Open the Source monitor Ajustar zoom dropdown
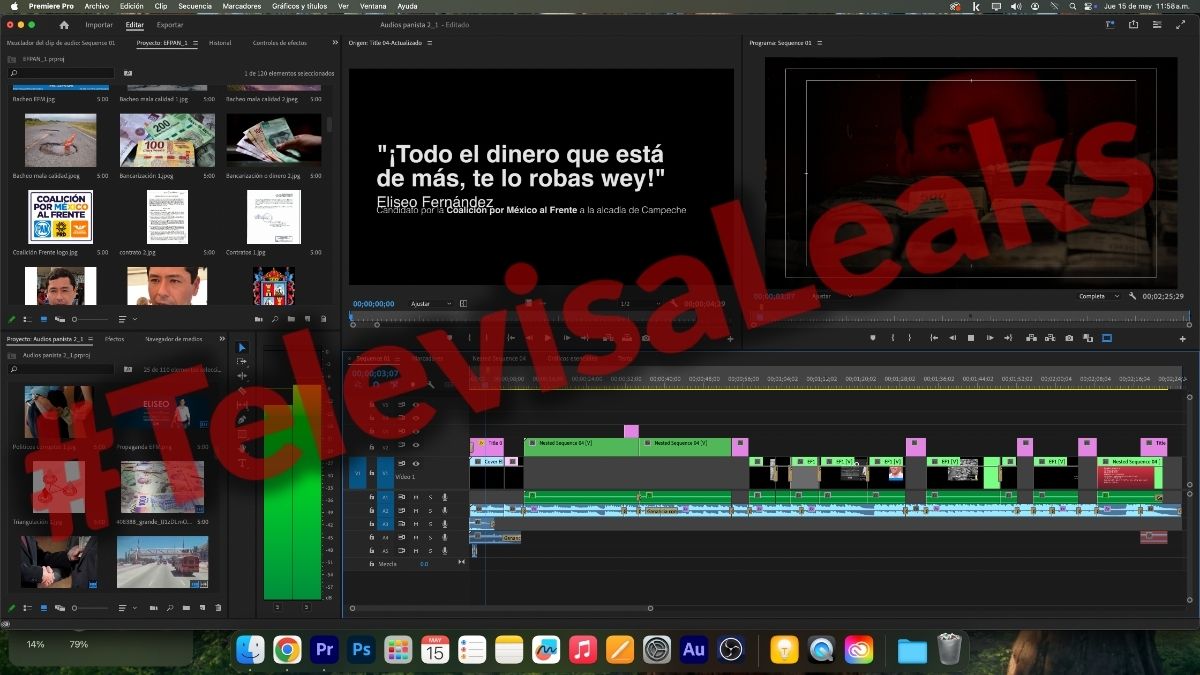This screenshot has height=675, width=1200. point(432,303)
